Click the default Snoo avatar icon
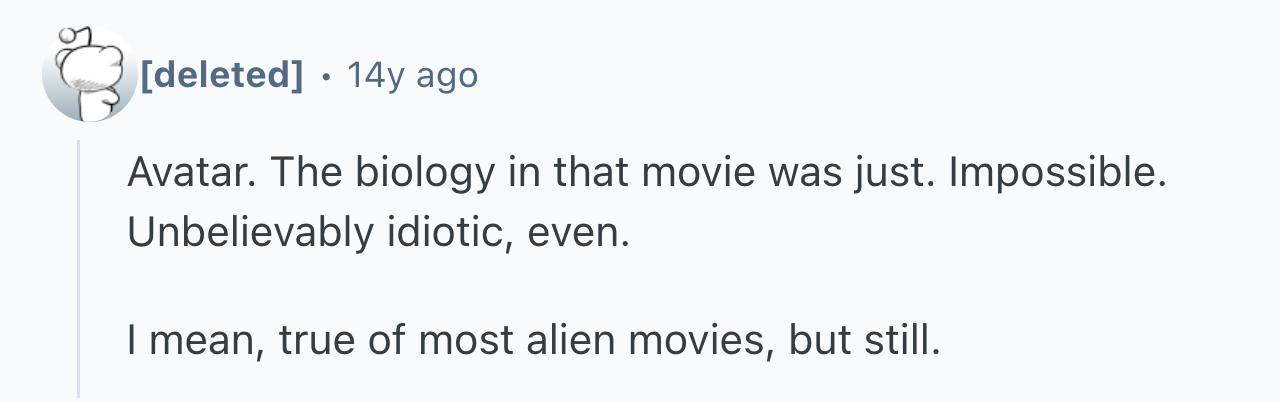 (x=89, y=75)
